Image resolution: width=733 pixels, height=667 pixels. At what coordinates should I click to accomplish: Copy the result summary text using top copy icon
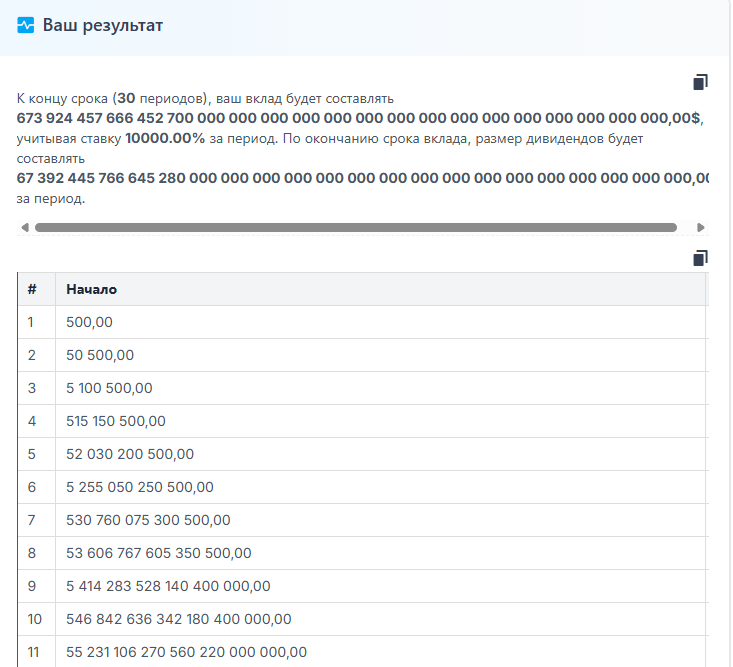tap(700, 82)
